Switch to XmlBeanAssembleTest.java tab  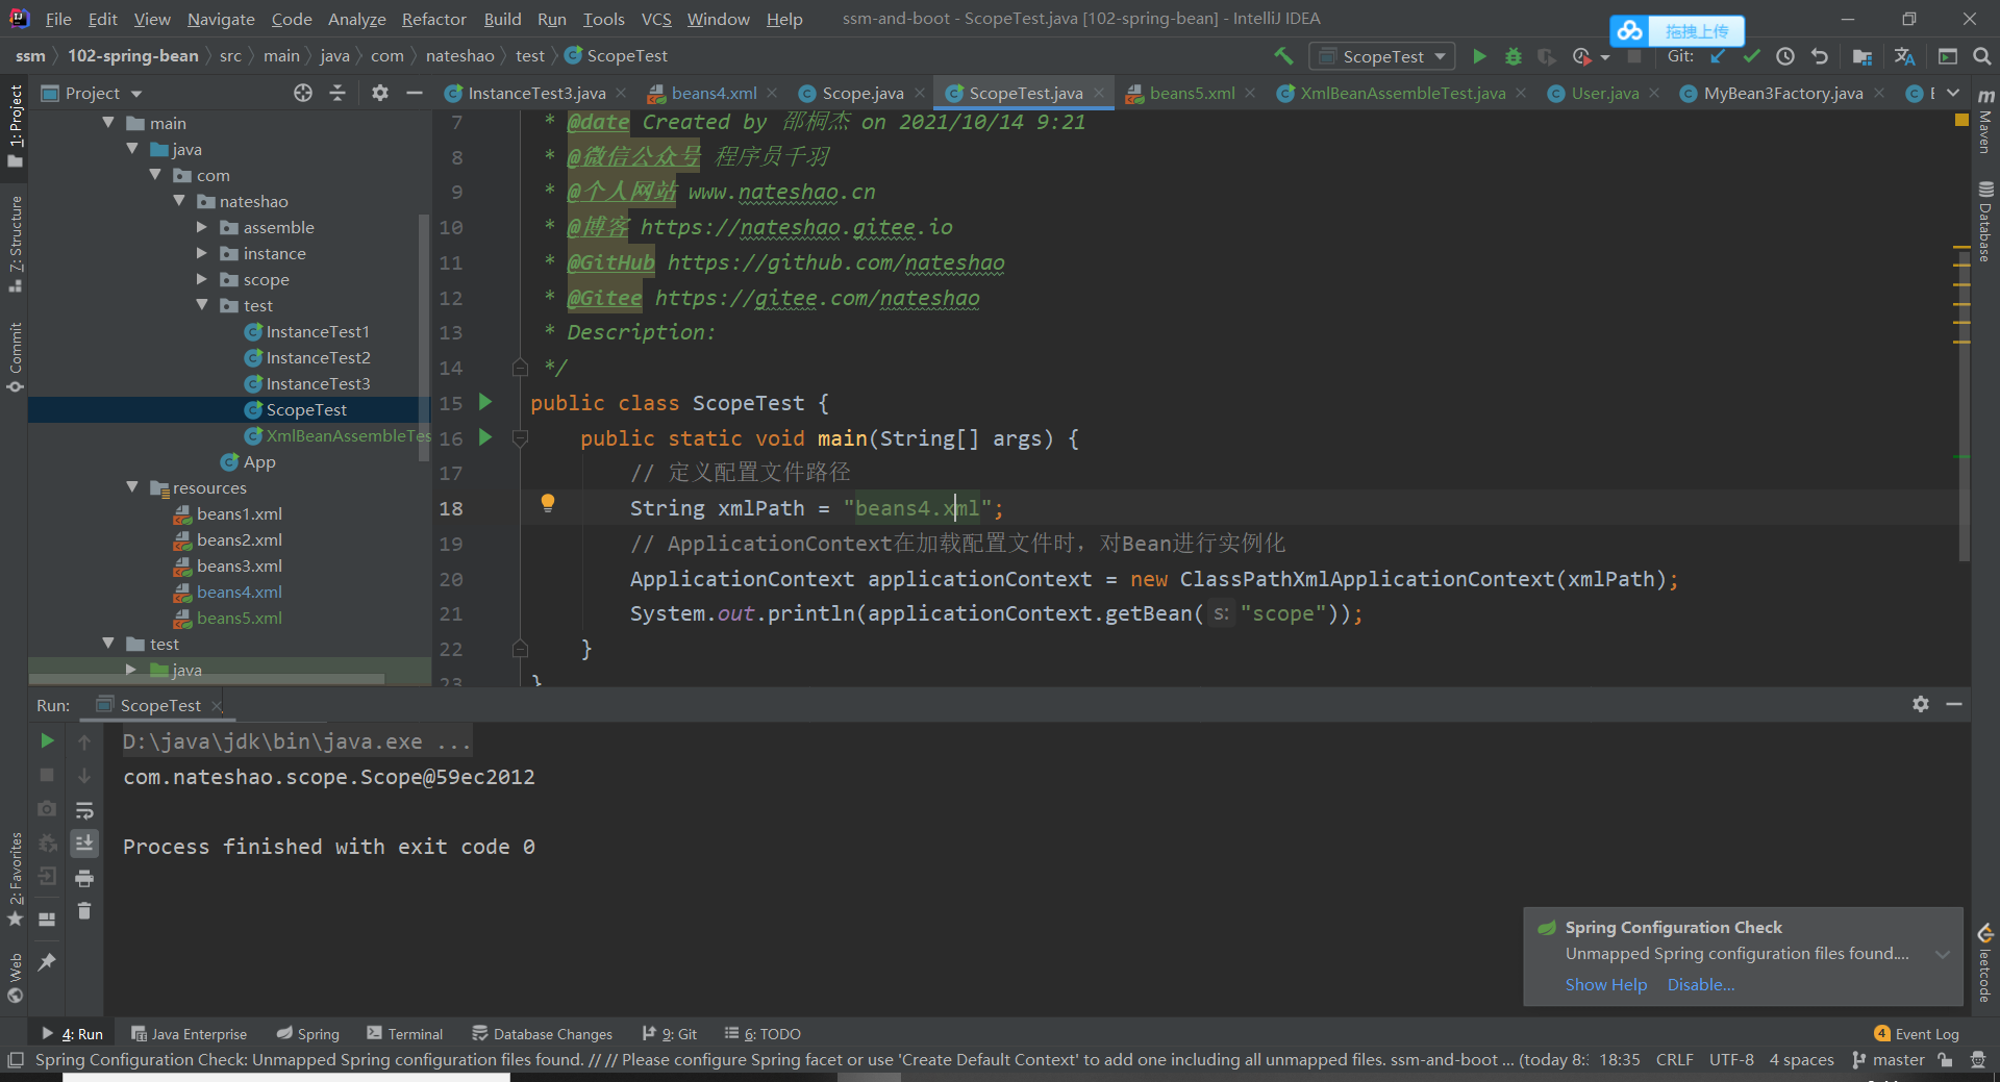(1402, 93)
